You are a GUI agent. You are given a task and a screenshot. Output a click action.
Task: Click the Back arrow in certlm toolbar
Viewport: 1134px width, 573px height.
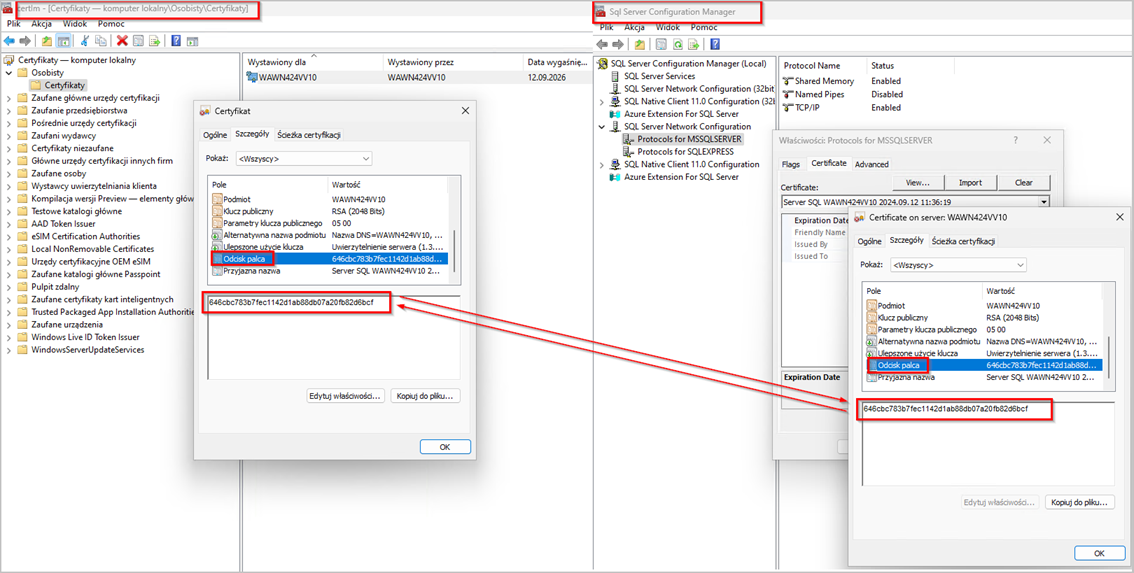click(x=9, y=41)
